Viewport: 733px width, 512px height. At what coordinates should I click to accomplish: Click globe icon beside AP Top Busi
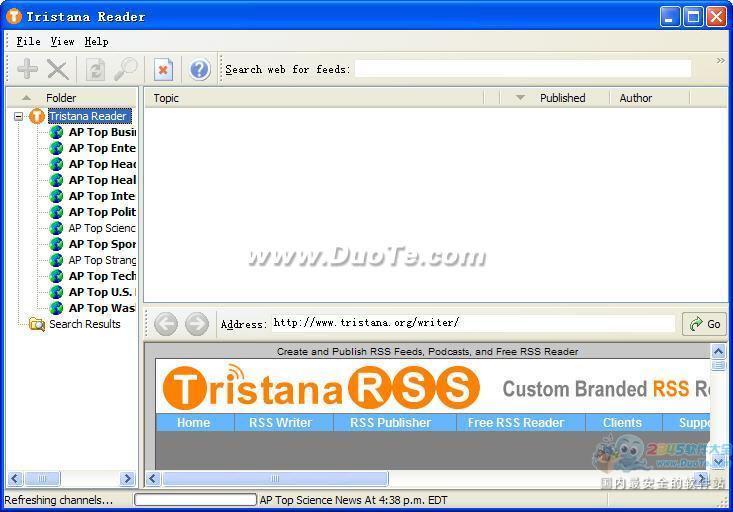56,132
